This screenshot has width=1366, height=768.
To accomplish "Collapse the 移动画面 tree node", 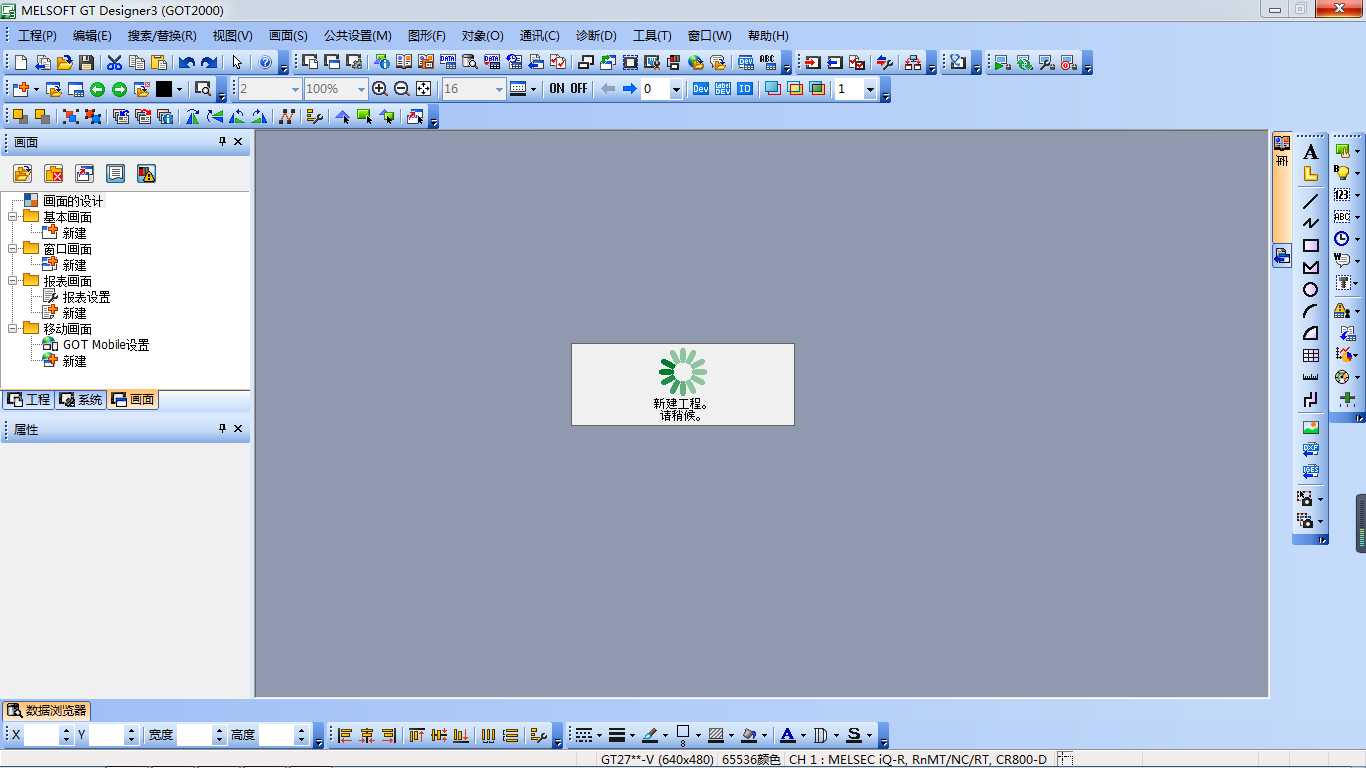I will pyautogui.click(x=13, y=329).
